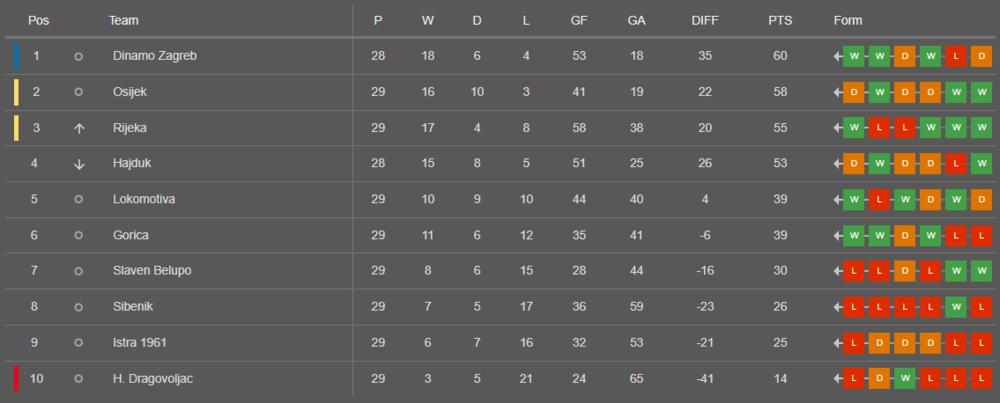Click Slaven Belupo's orange D form badge

tap(904, 271)
